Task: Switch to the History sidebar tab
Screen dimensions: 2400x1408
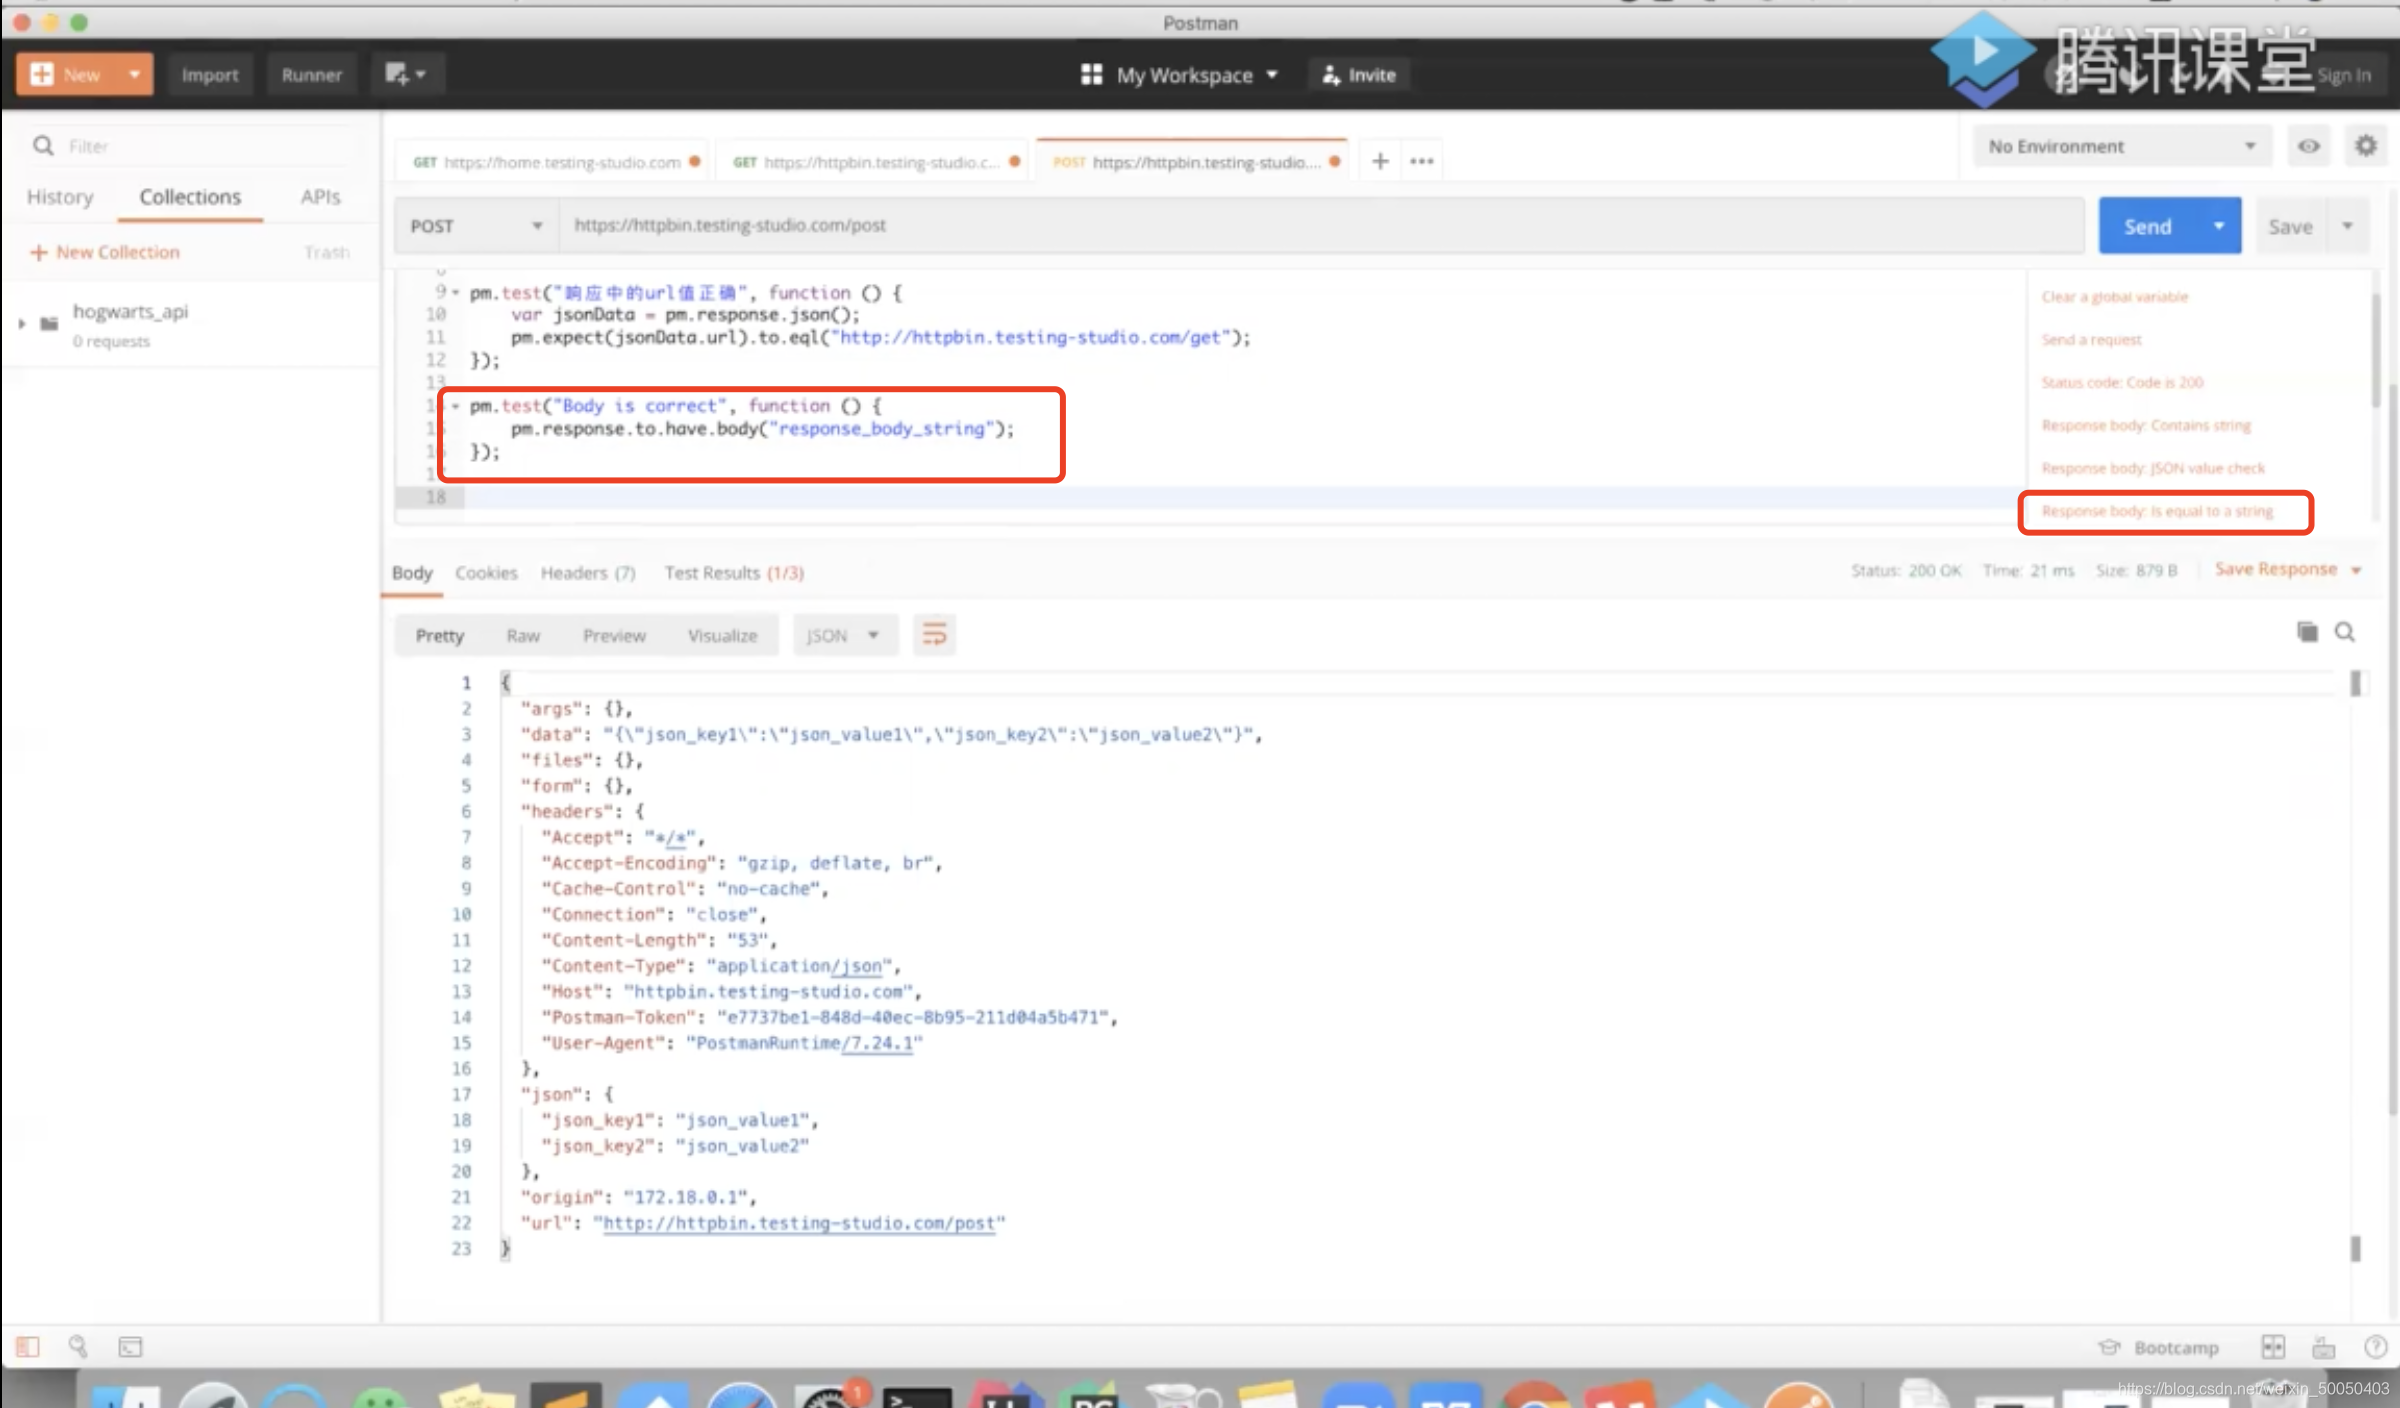Action: [x=60, y=197]
